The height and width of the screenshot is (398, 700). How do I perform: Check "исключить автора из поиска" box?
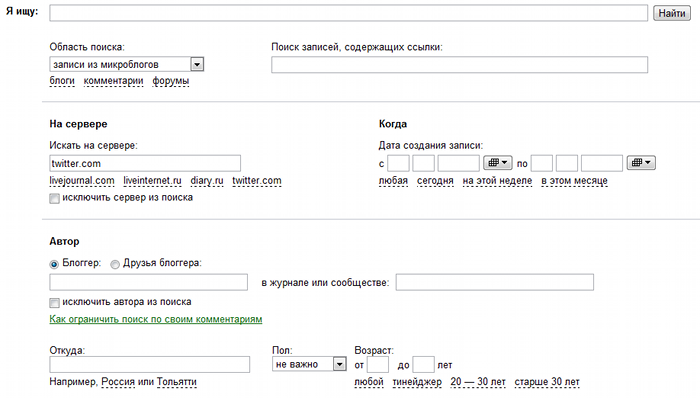coord(54,303)
